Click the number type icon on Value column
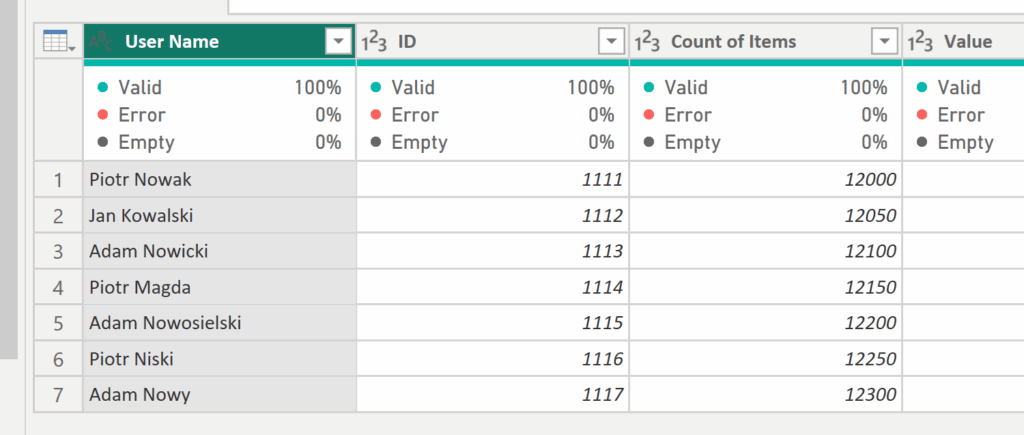This screenshot has width=1024, height=435. (920, 41)
